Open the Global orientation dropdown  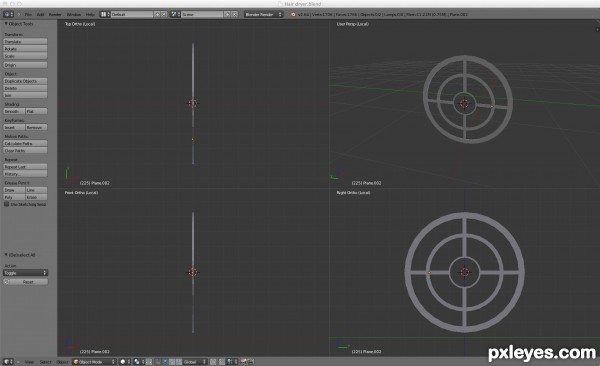tap(195, 361)
